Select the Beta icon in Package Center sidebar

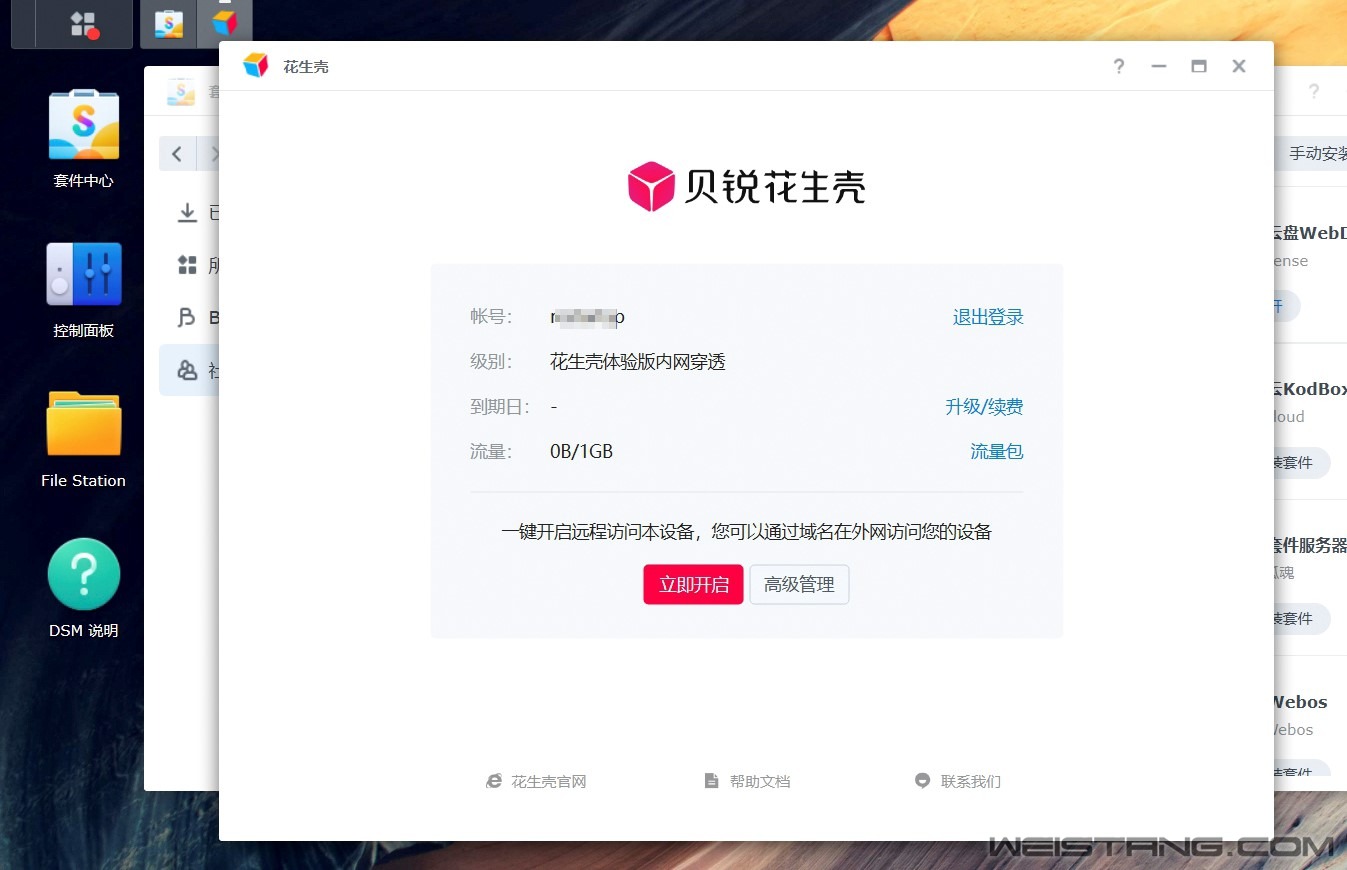[187, 318]
